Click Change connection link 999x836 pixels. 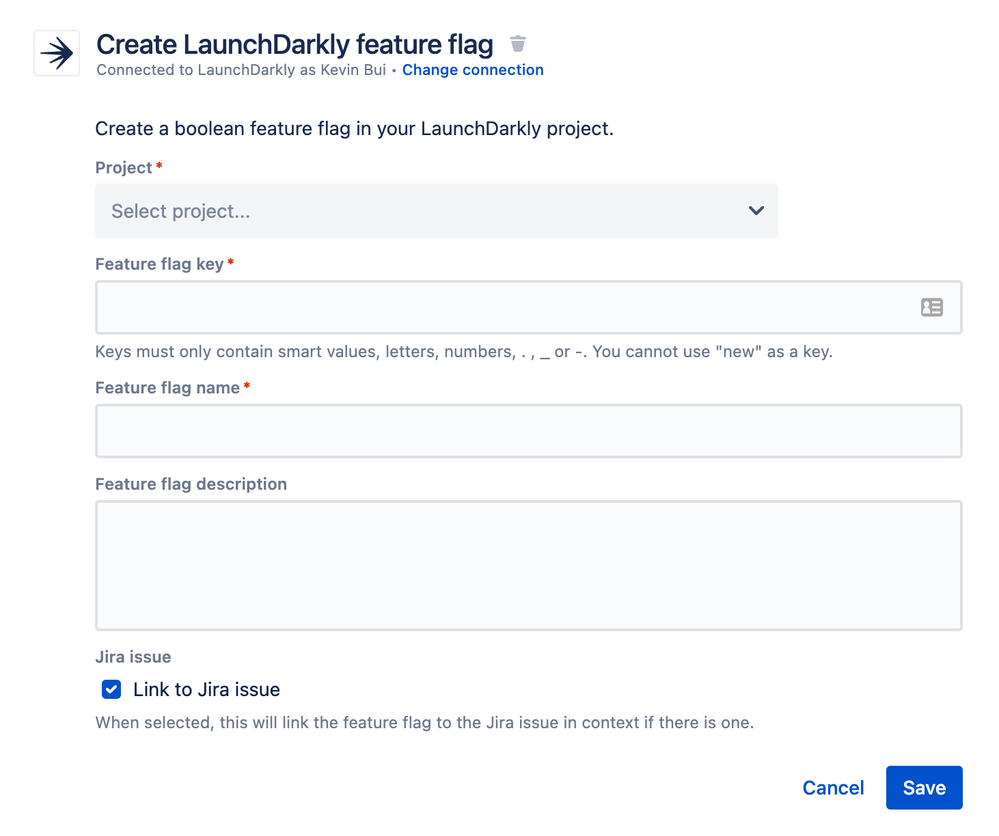click(x=473, y=69)
